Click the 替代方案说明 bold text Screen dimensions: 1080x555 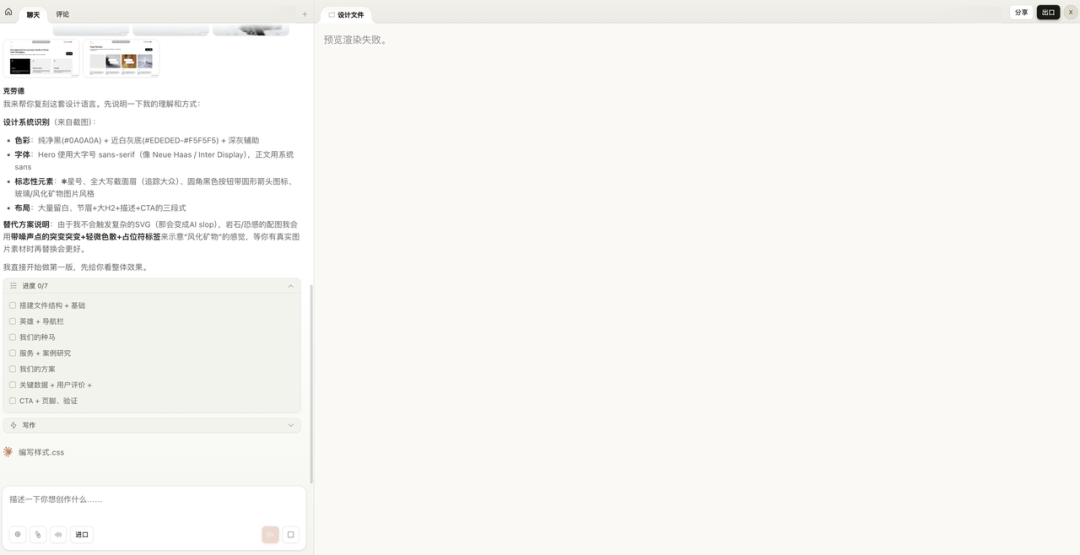point(26,224)
